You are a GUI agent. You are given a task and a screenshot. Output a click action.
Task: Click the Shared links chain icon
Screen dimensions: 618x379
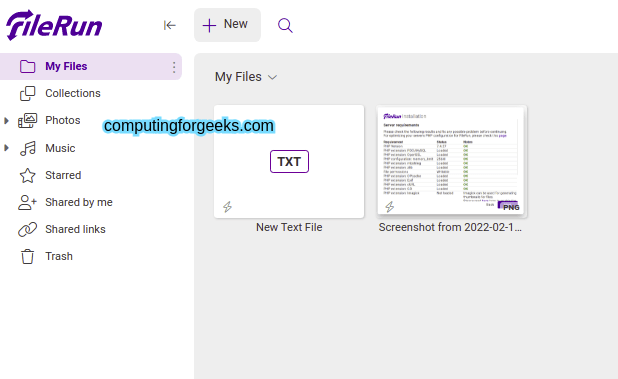click(28, 229)
